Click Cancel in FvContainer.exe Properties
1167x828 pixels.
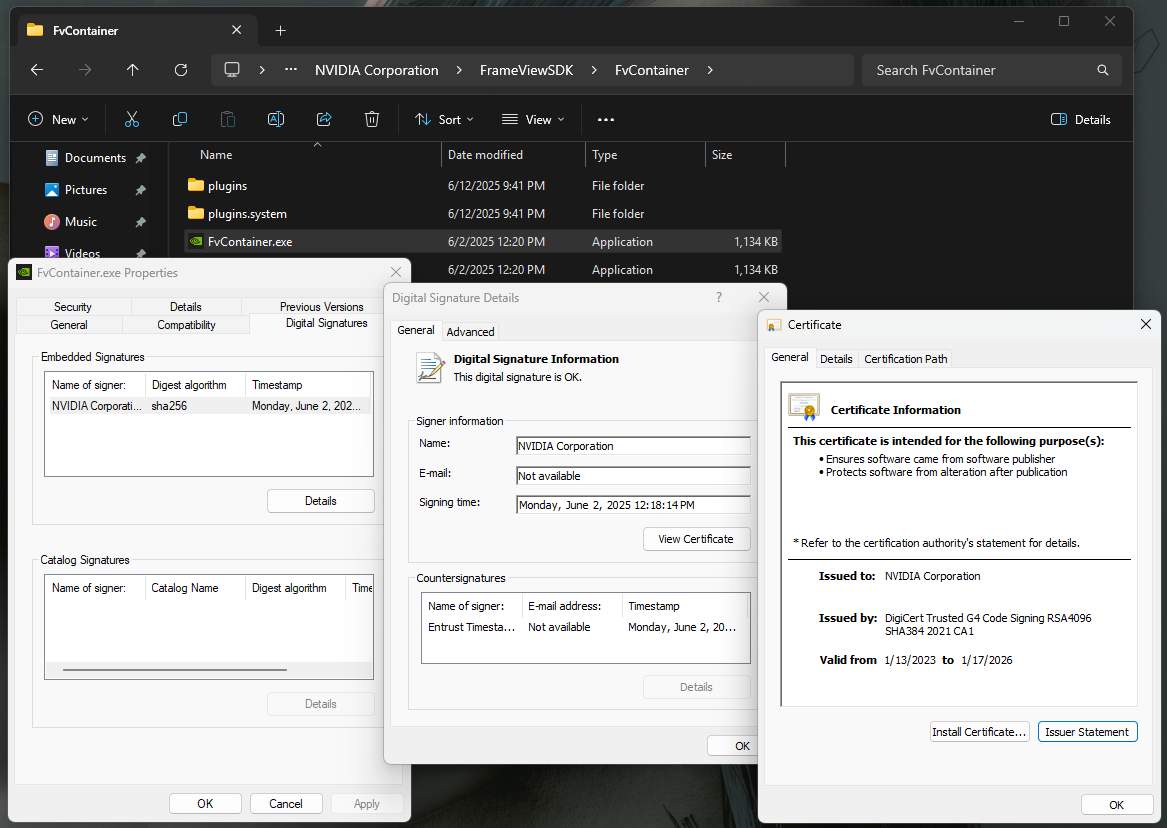tap(286, 803)
